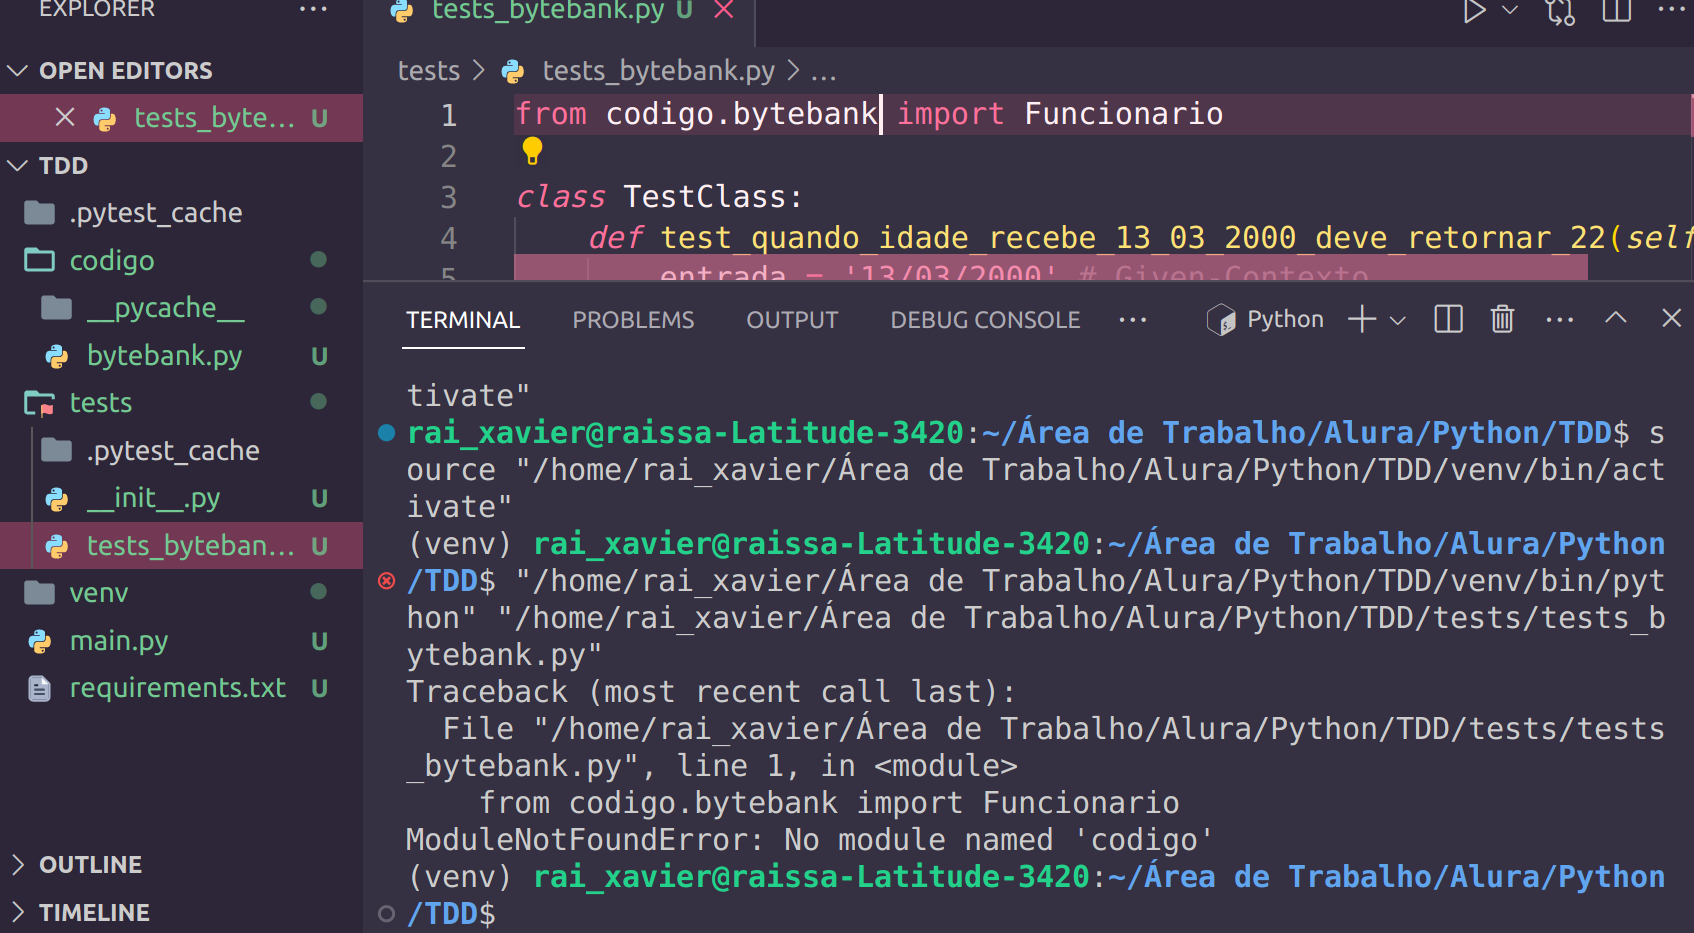Open __init__.py file
This screenshot has height=933, width=1694.
click(x=153, y=498)
